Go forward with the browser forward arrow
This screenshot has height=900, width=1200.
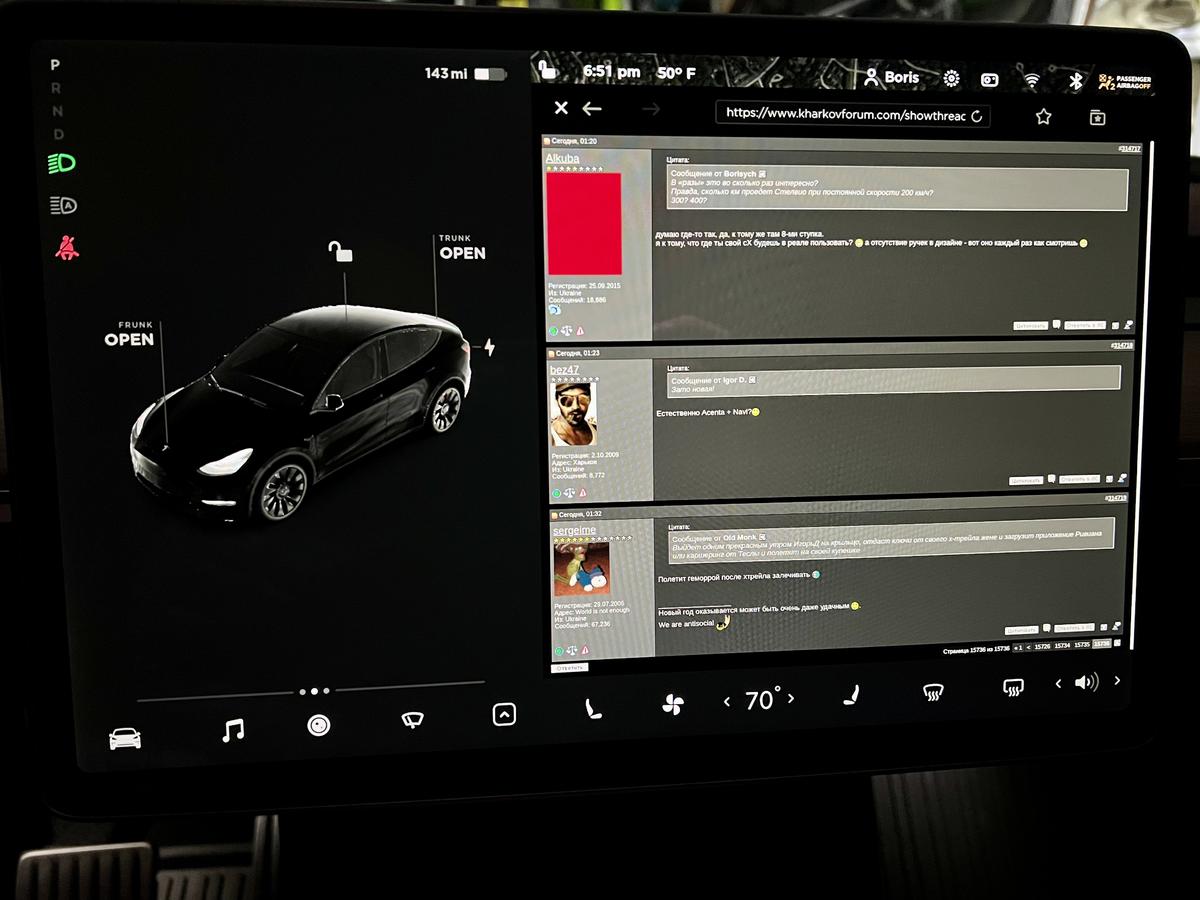tap(651, 109)
